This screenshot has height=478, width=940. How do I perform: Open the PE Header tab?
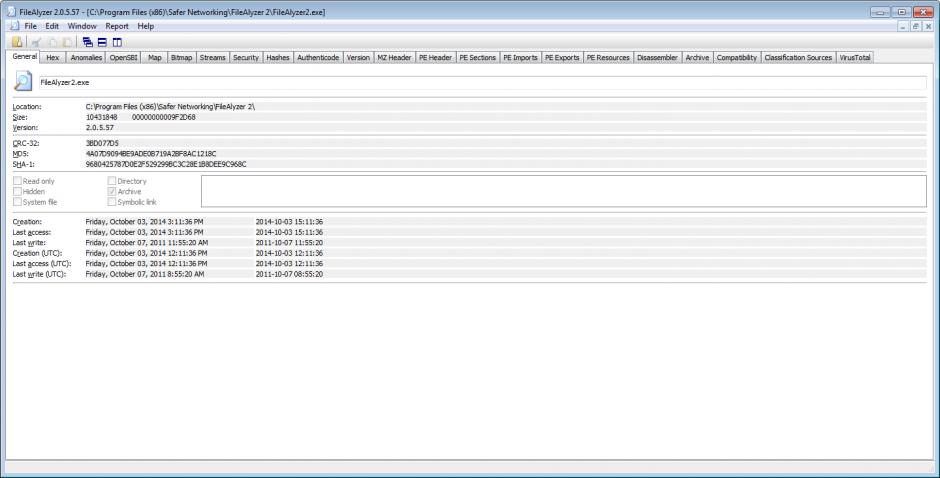pyautogui.click(x=435, y=58)
